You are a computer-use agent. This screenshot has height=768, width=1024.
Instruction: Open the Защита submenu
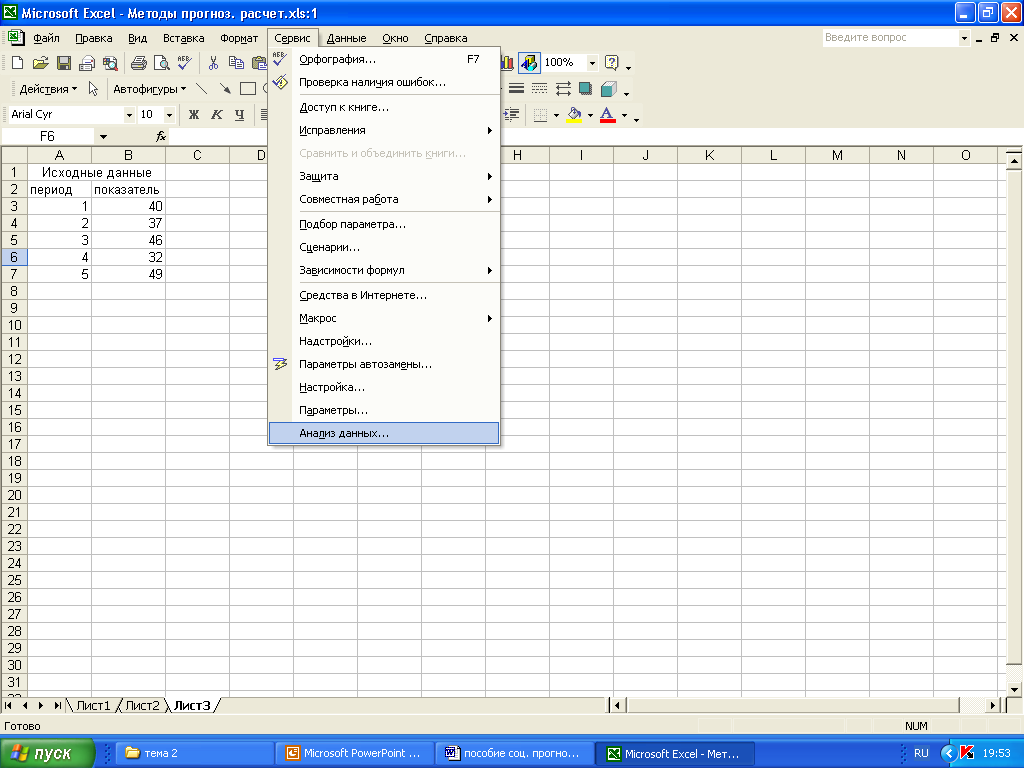coord(384,176)
